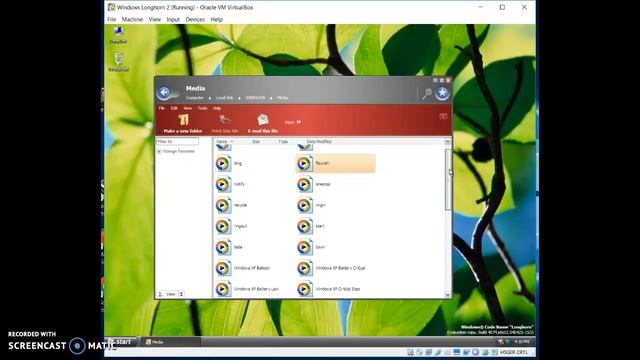Click the Print this file icon
The image size is (640, 360).
[x=225, y=120]
